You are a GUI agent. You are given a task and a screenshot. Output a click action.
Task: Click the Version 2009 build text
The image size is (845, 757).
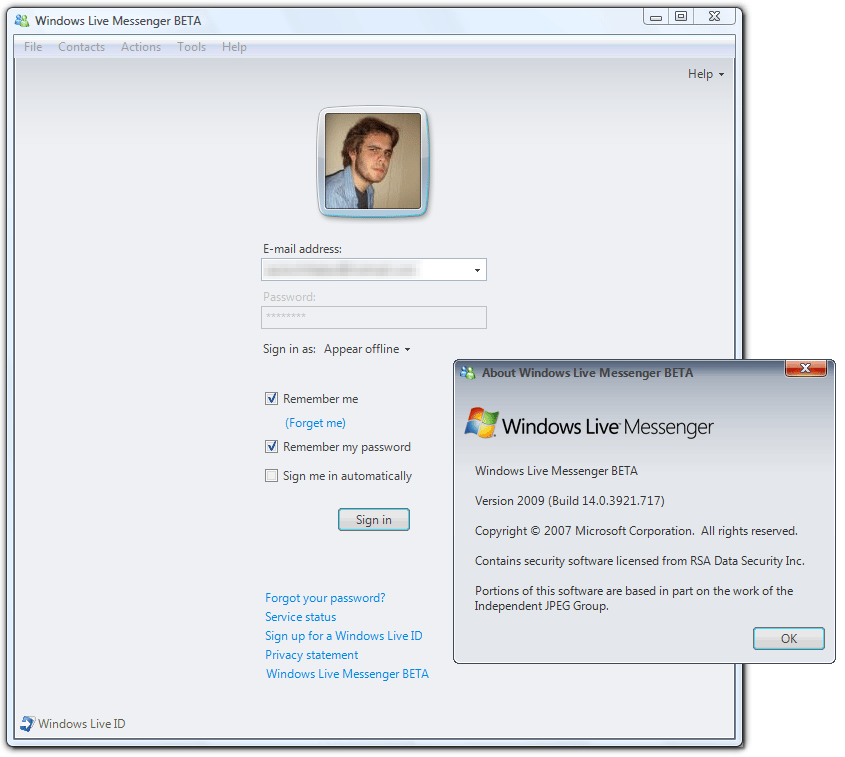[x=569, y=501]
